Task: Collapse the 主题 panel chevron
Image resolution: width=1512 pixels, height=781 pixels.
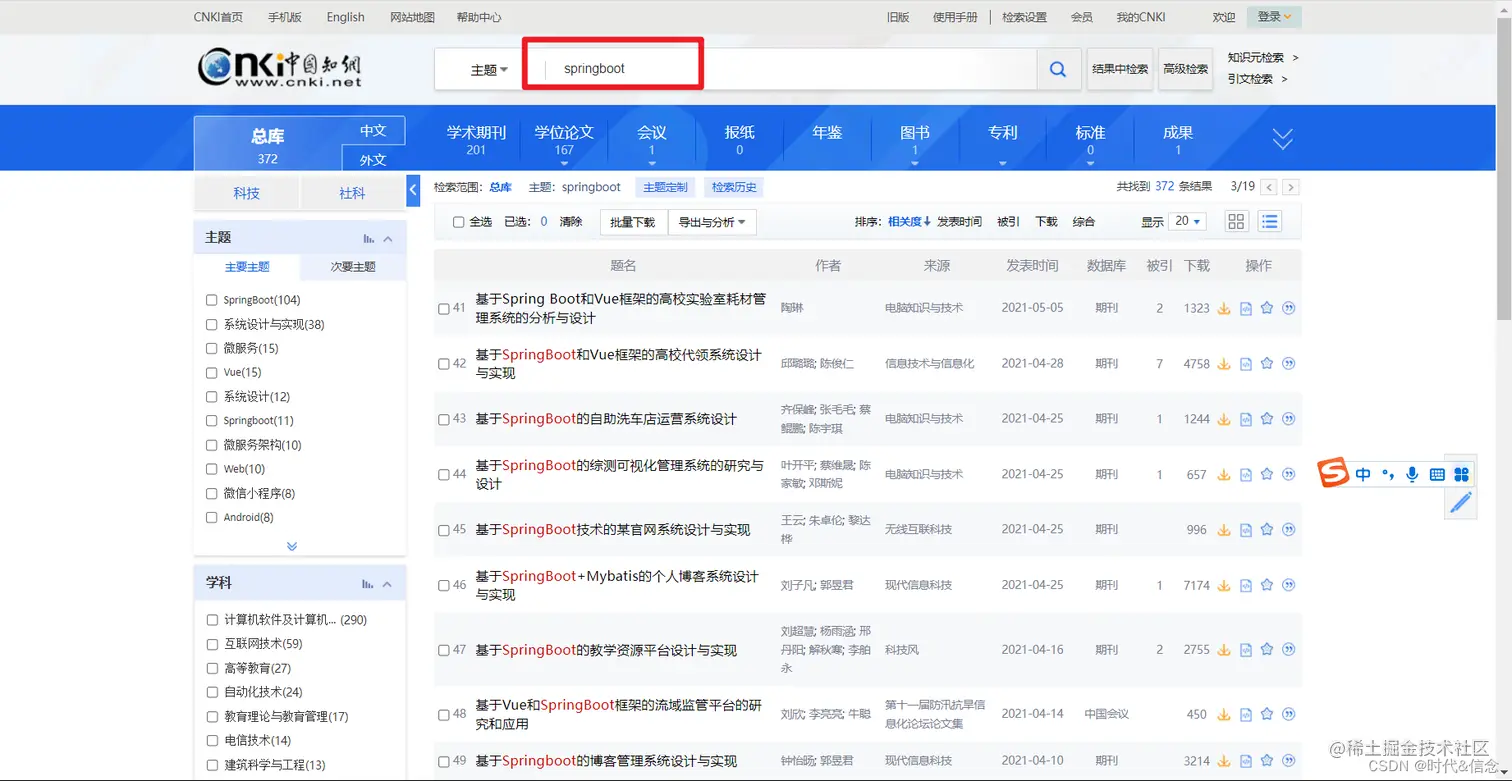Action: click(x=388, y=238)
